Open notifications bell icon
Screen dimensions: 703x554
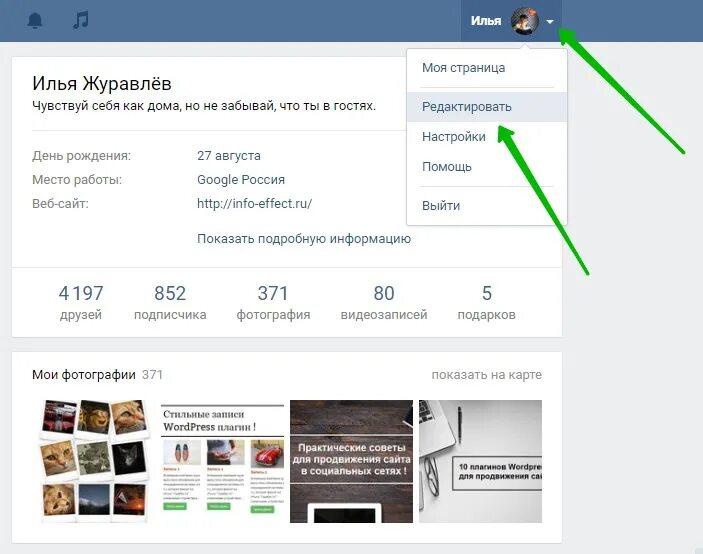(x=35, y=21)
